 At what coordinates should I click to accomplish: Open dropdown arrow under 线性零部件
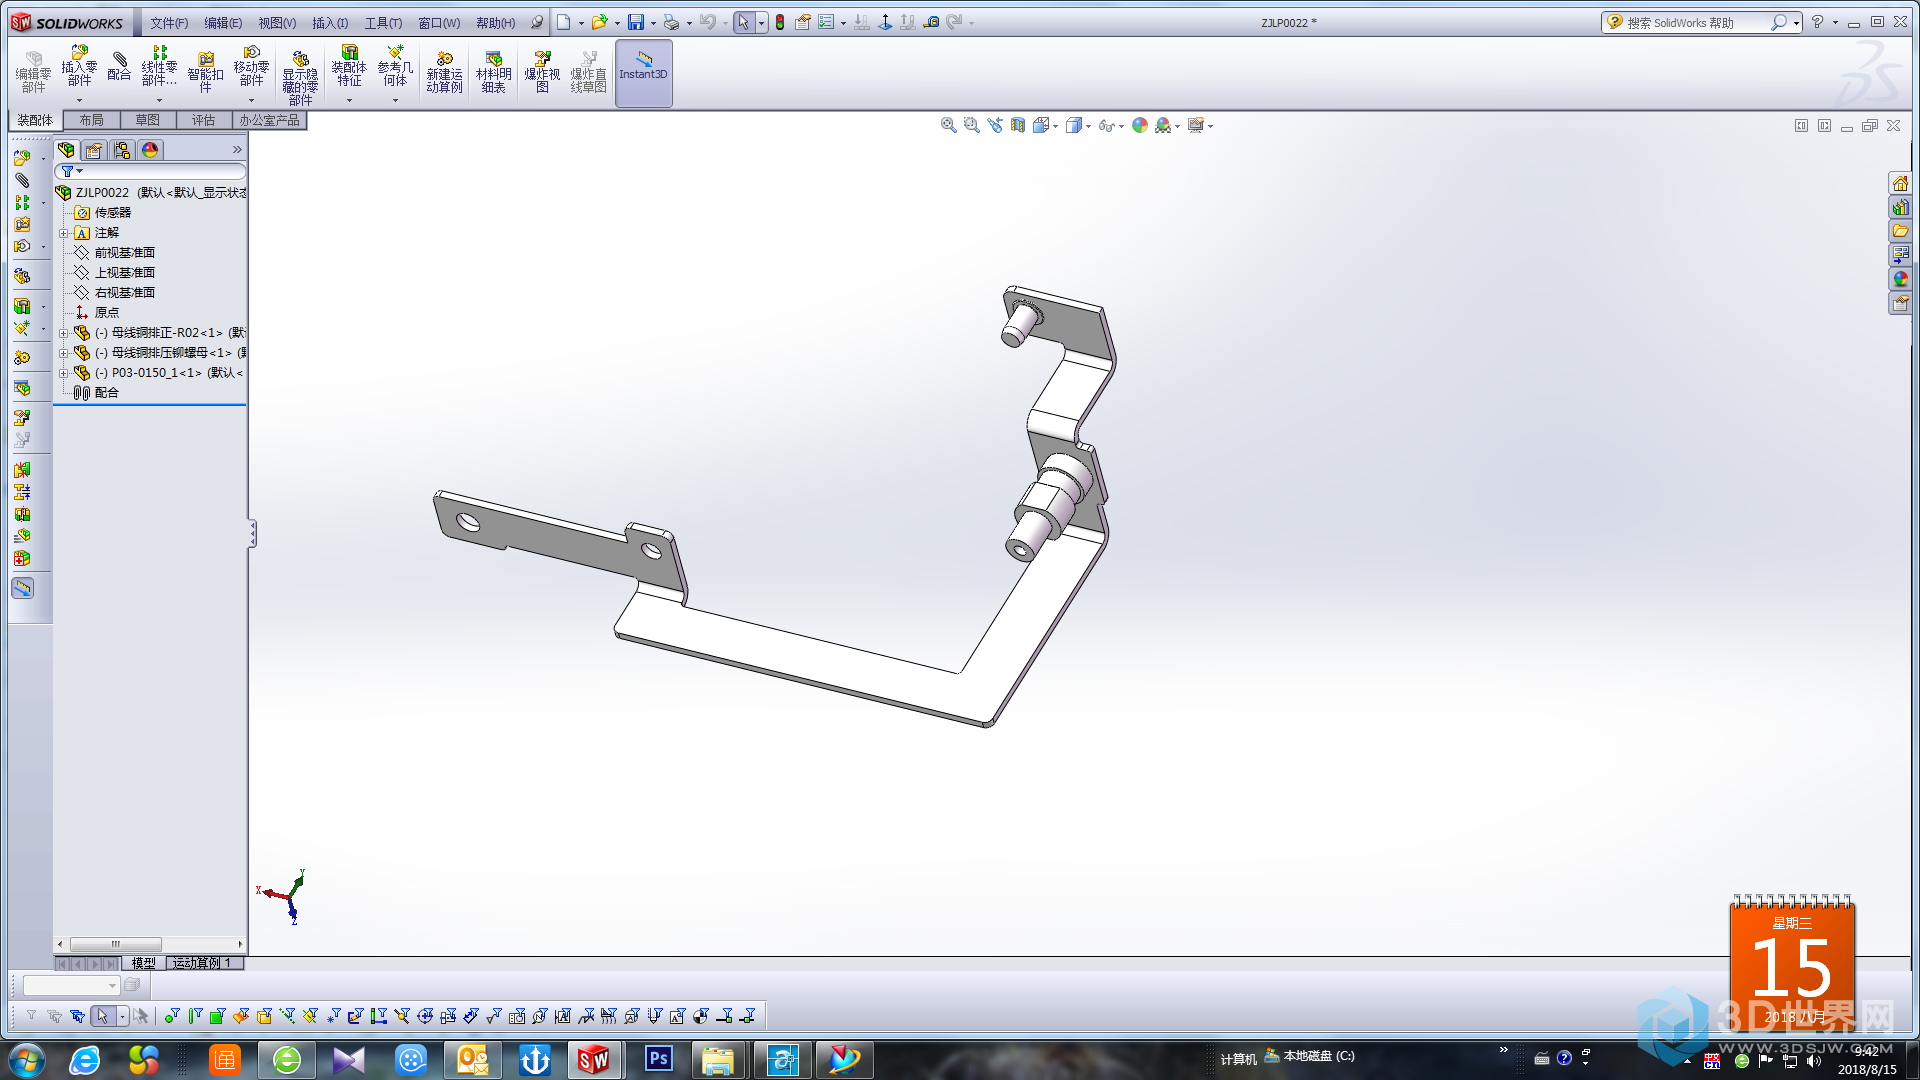[159, 100]
